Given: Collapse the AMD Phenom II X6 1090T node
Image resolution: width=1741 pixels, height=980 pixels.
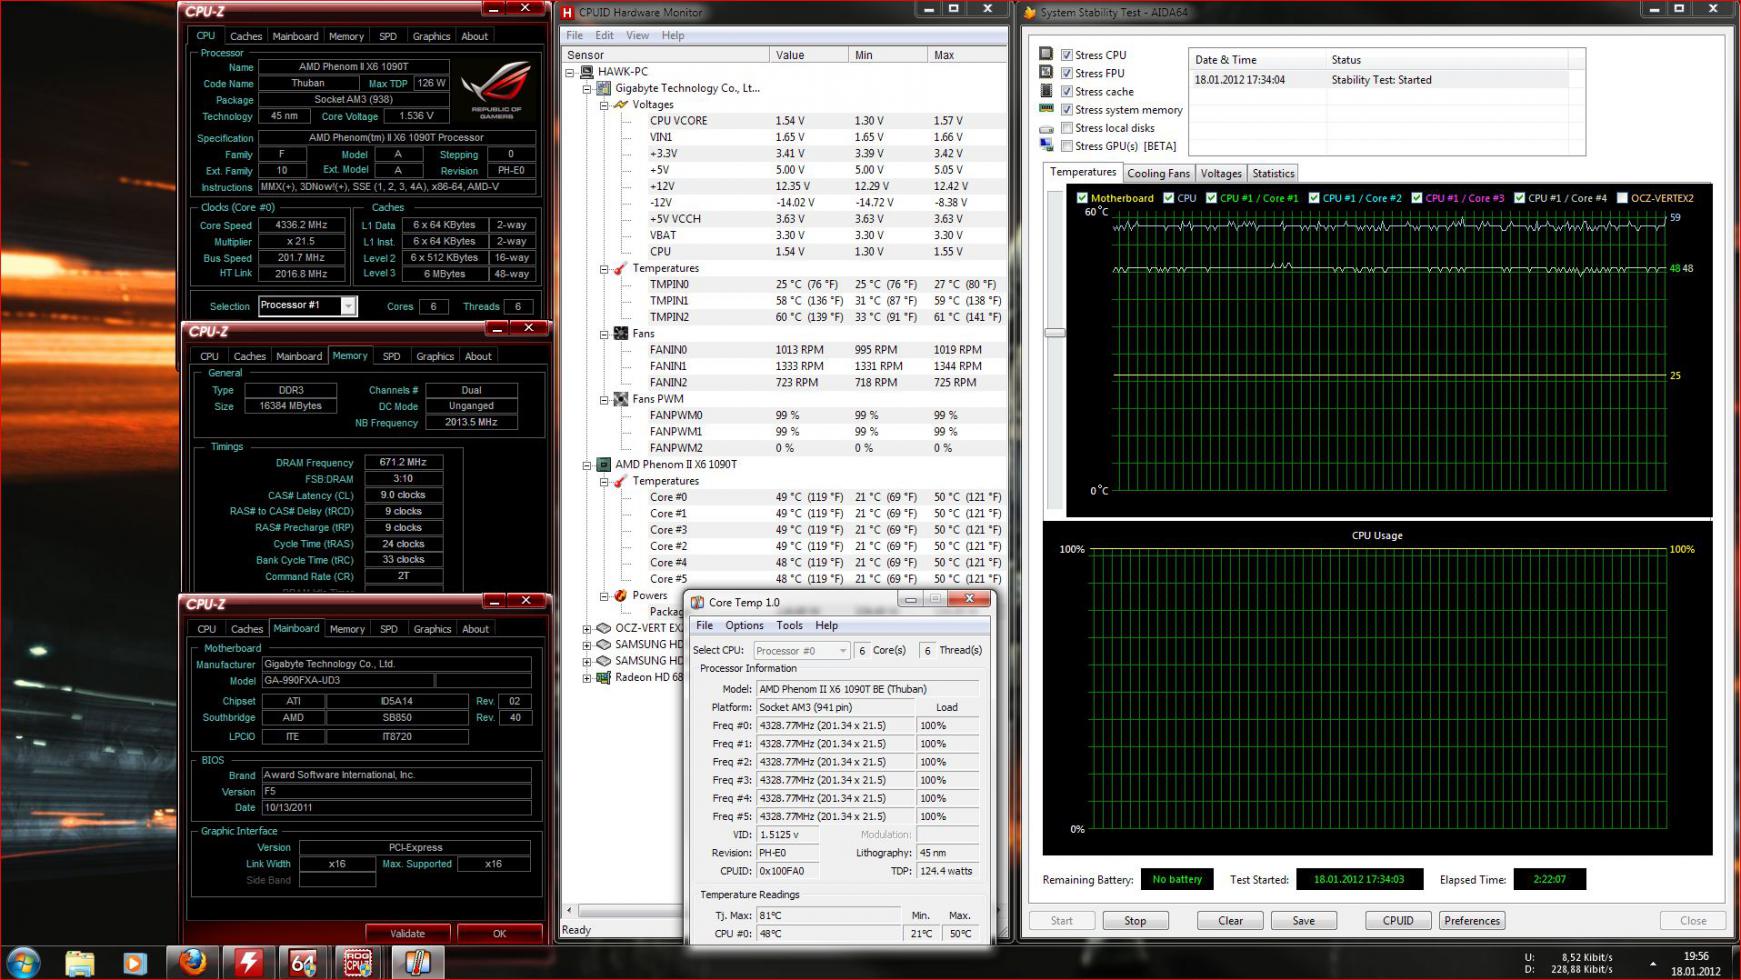Looking at the screenshot, I should [x=587, y=465].
